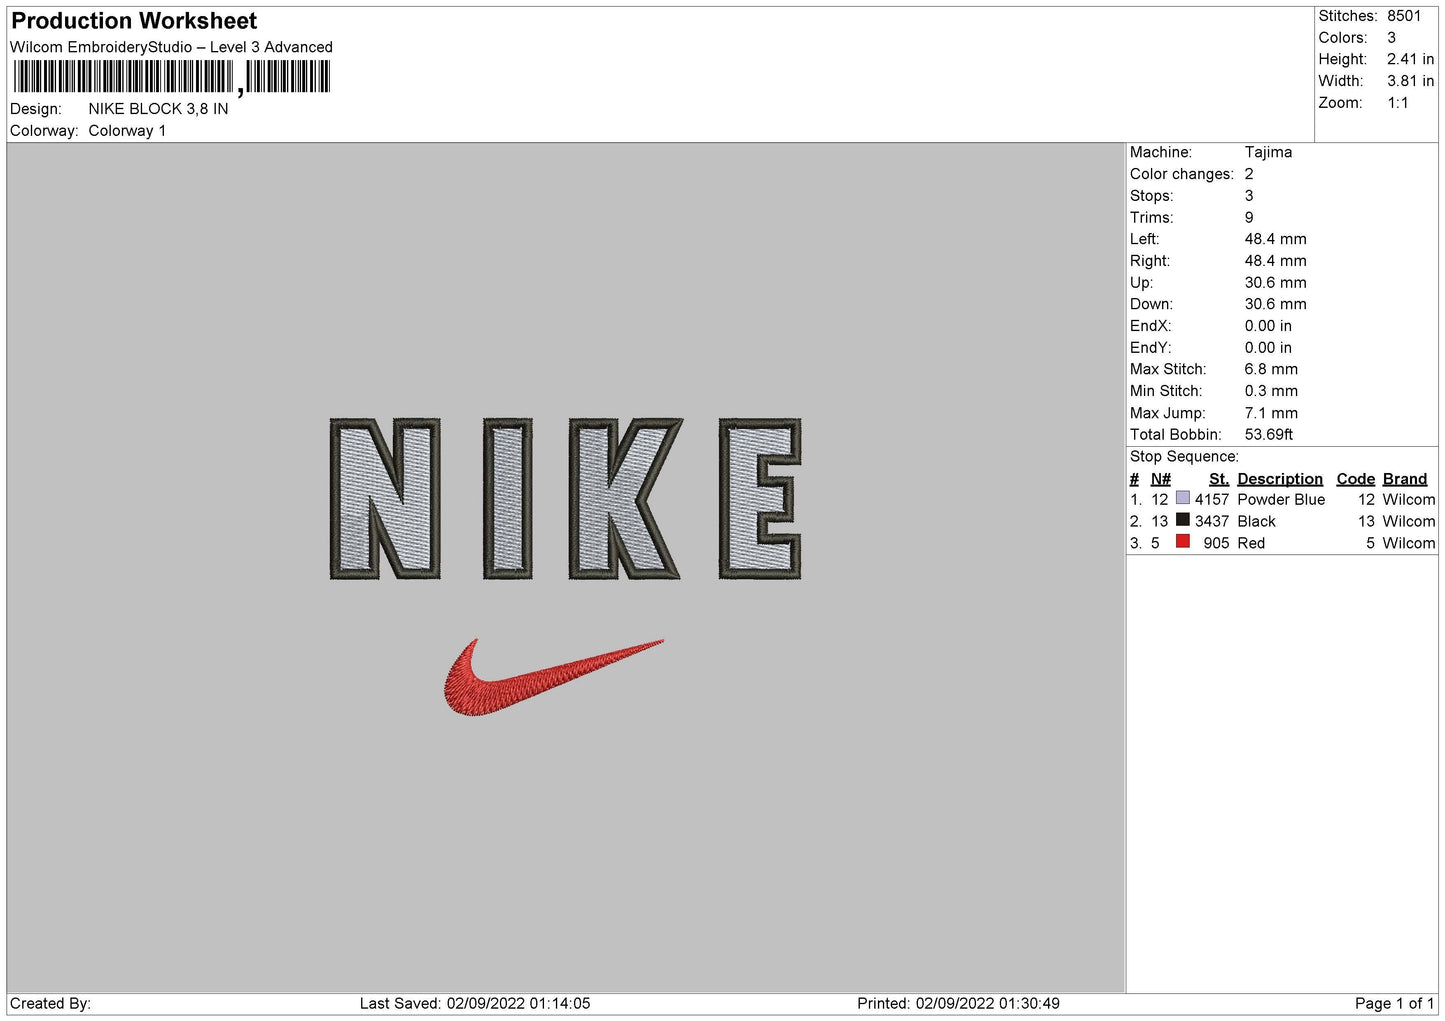The image size is (1445, 1021).
Task: Click the Min Stitch value '0.3 mm'
Action: (1271, 391)
